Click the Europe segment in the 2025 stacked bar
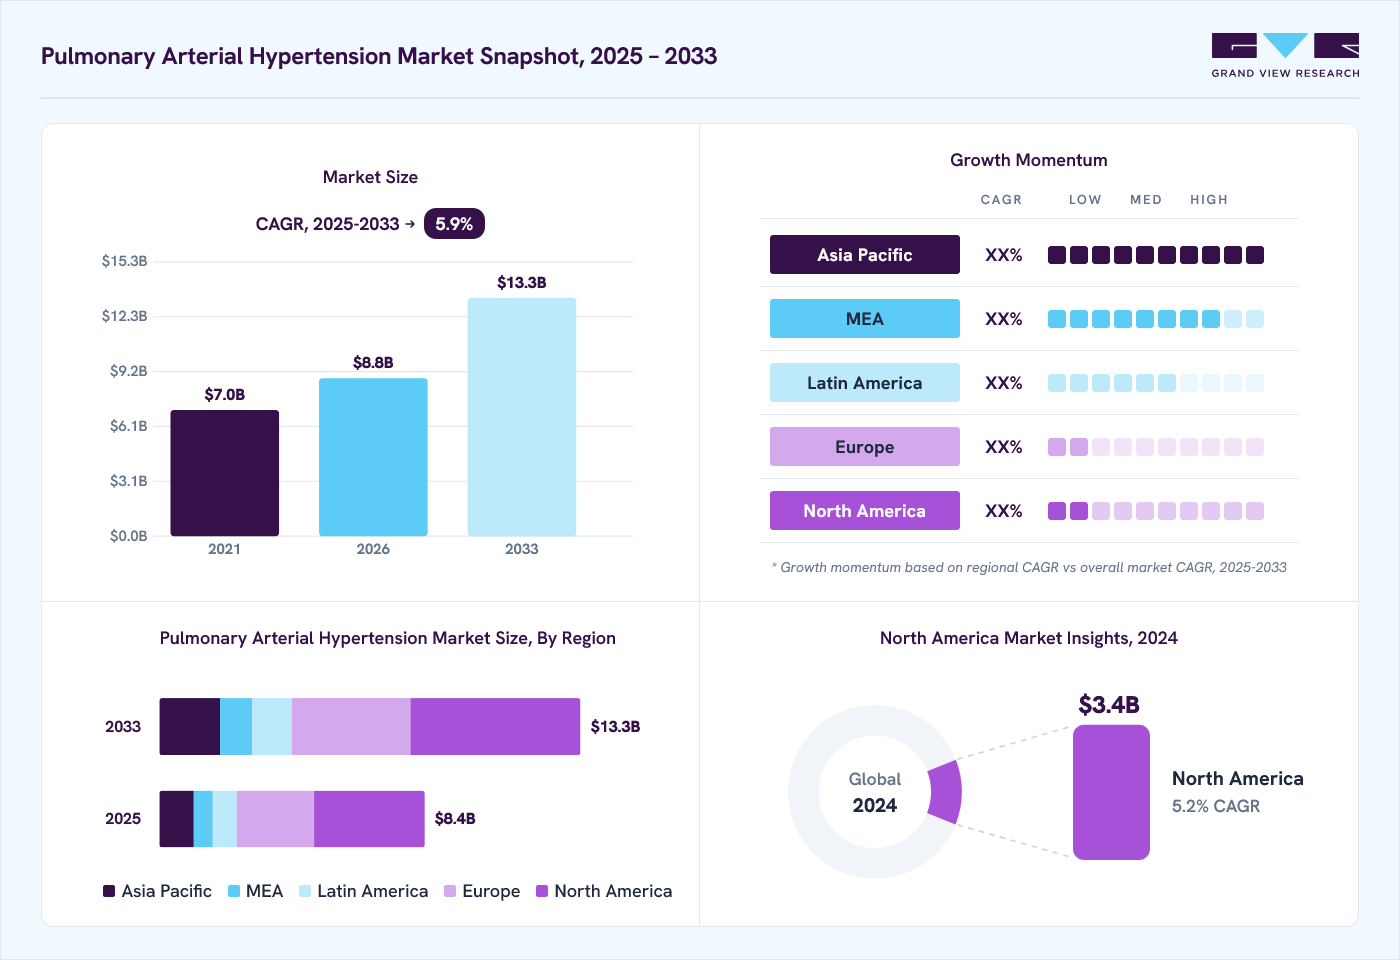 coord(275,819)
